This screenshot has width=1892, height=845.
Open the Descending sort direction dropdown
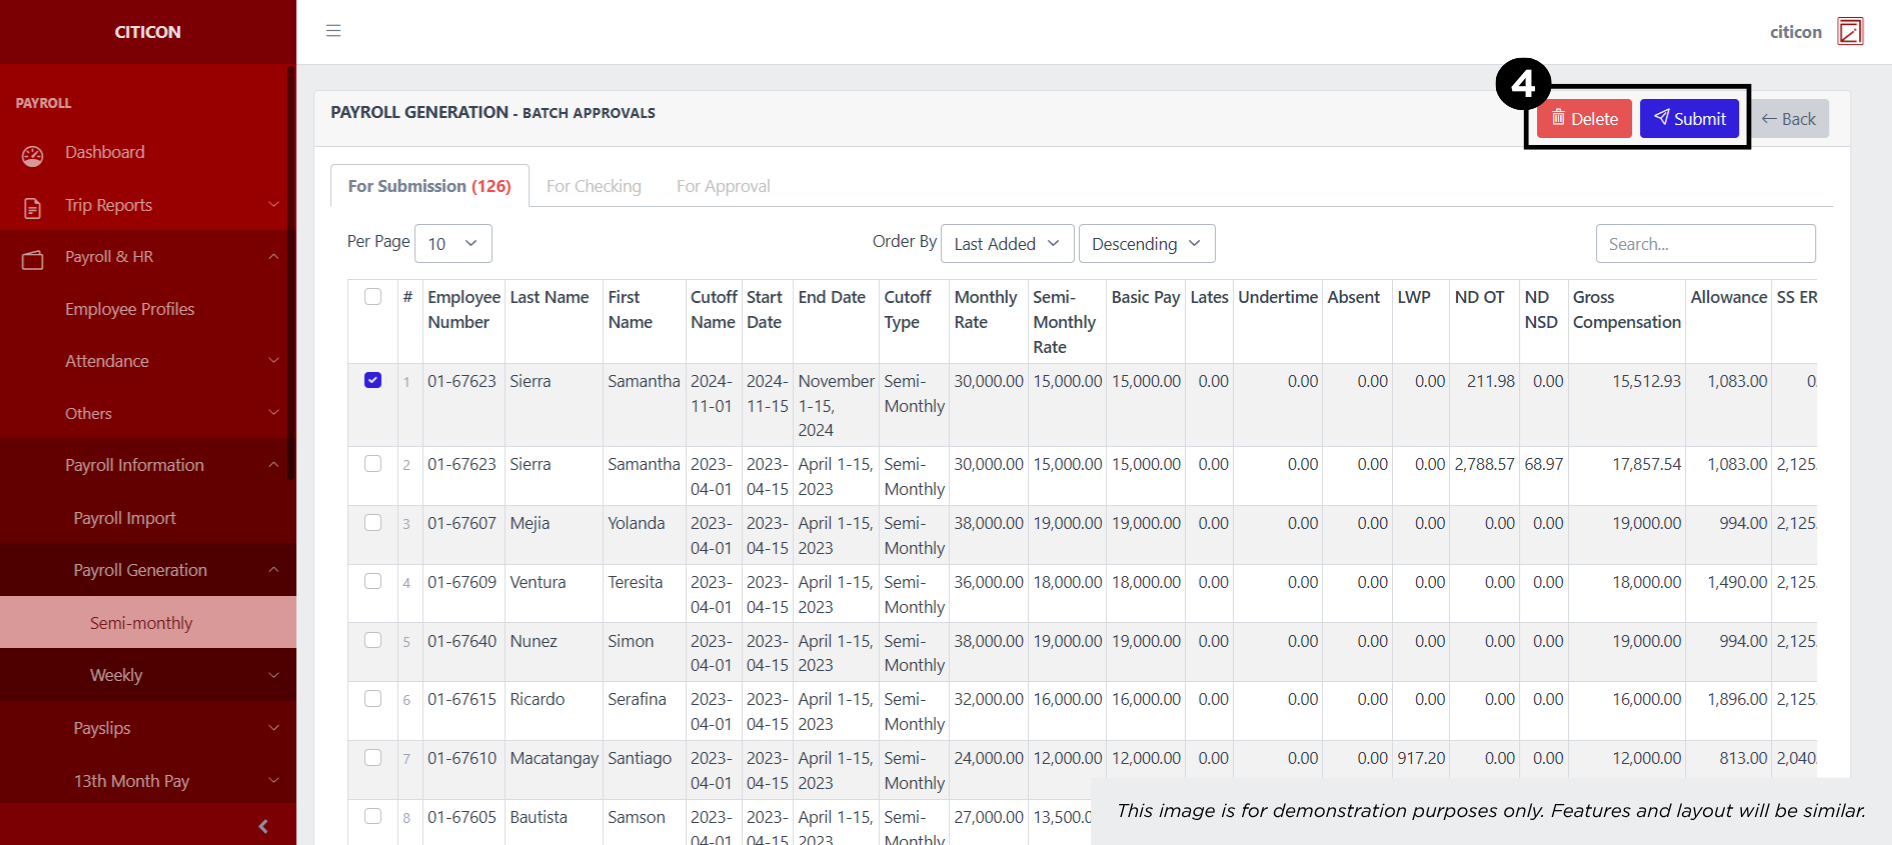[1147, 244]
